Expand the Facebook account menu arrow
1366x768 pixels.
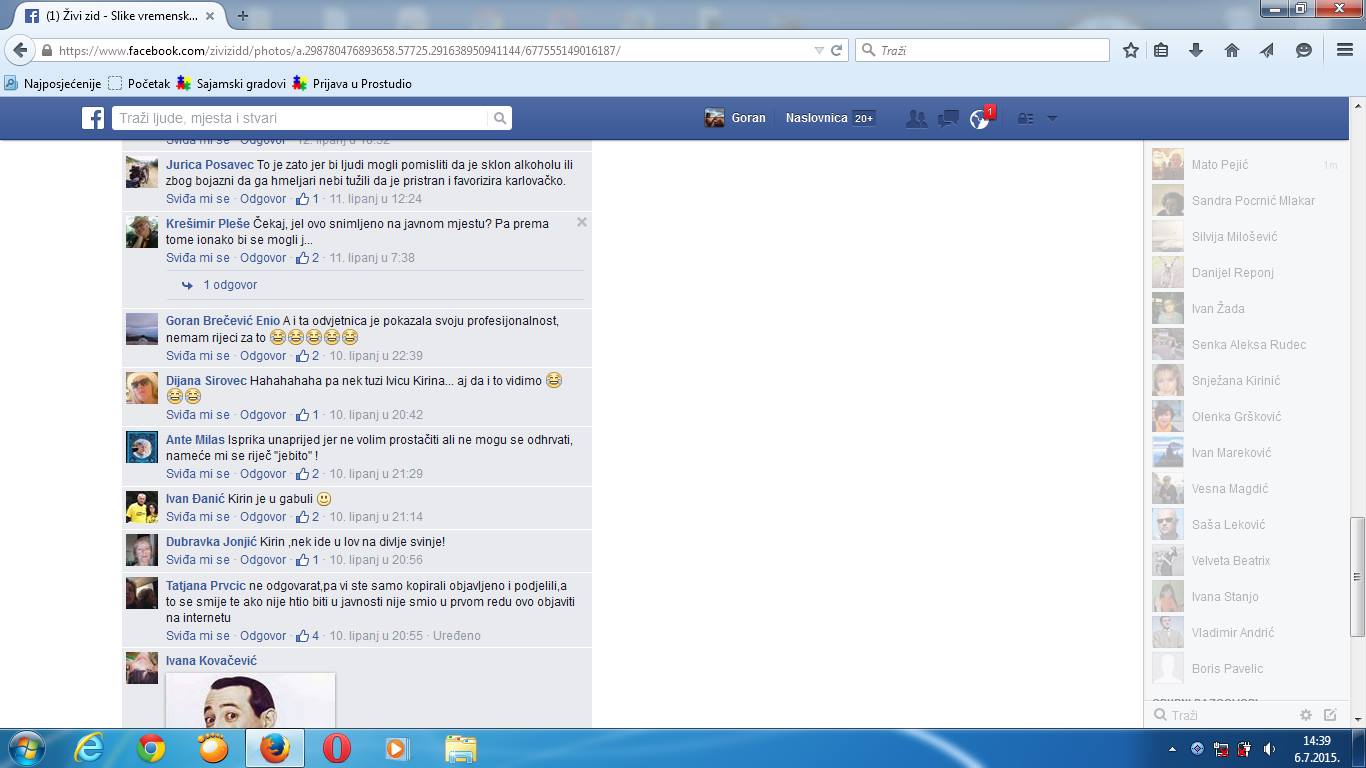click(1052, 118)
